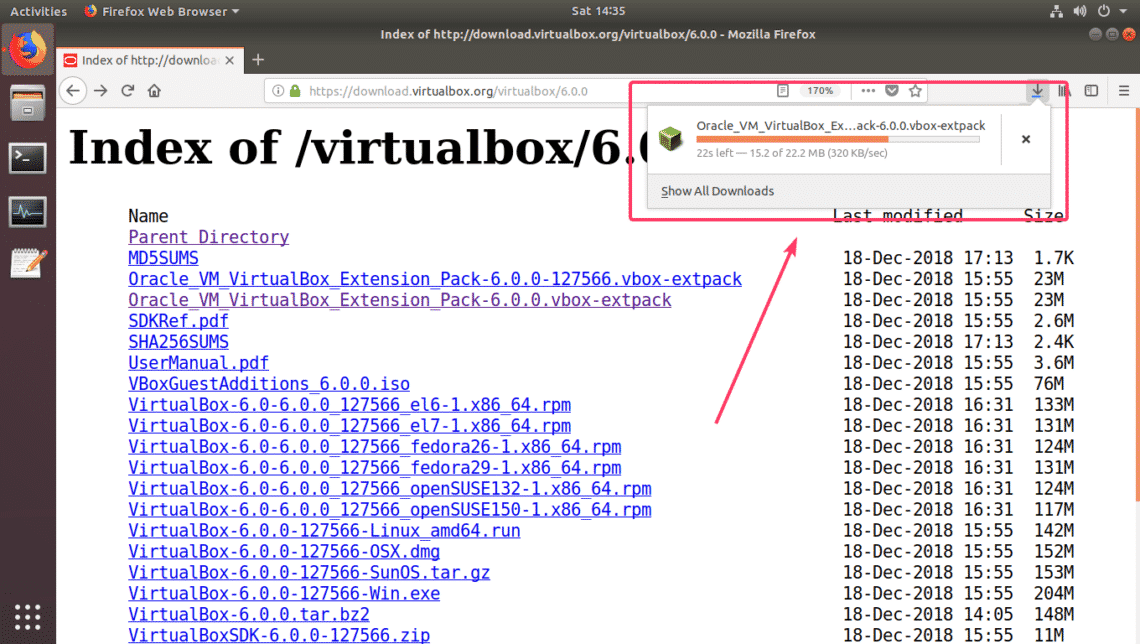Viewport: 1140px width, 644px height.
Task: Download the fedora29 rpm package
Action: pyautogui.click(x=374, y=467)
